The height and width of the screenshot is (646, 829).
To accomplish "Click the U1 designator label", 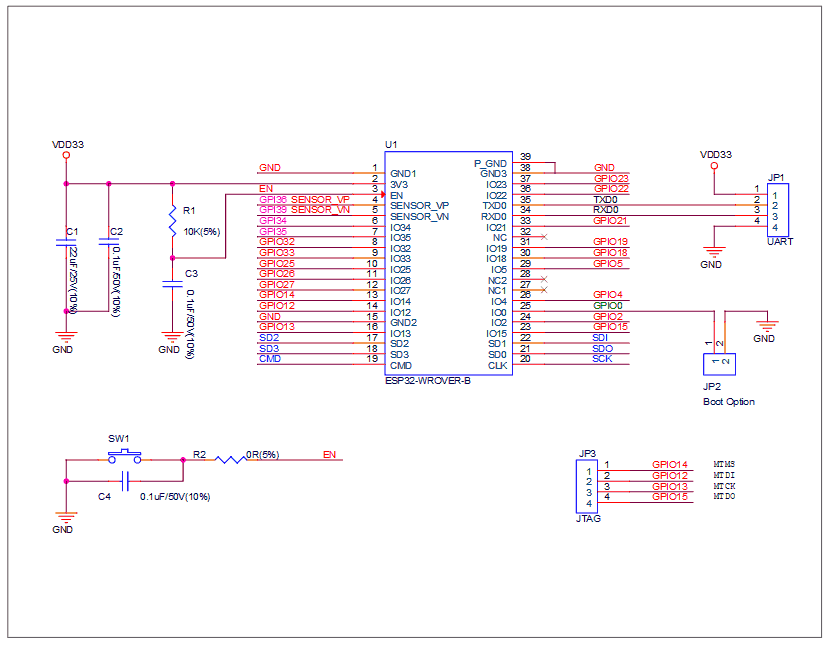I will point(391,144).
